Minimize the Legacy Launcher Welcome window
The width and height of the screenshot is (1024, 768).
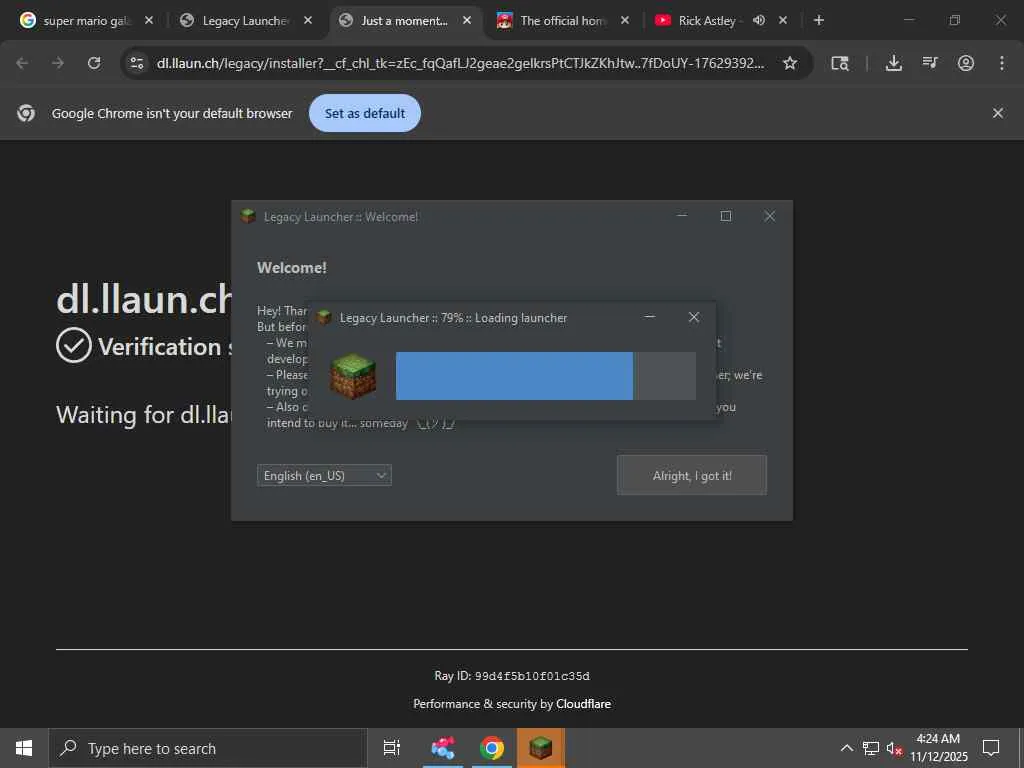coord(682,216)
